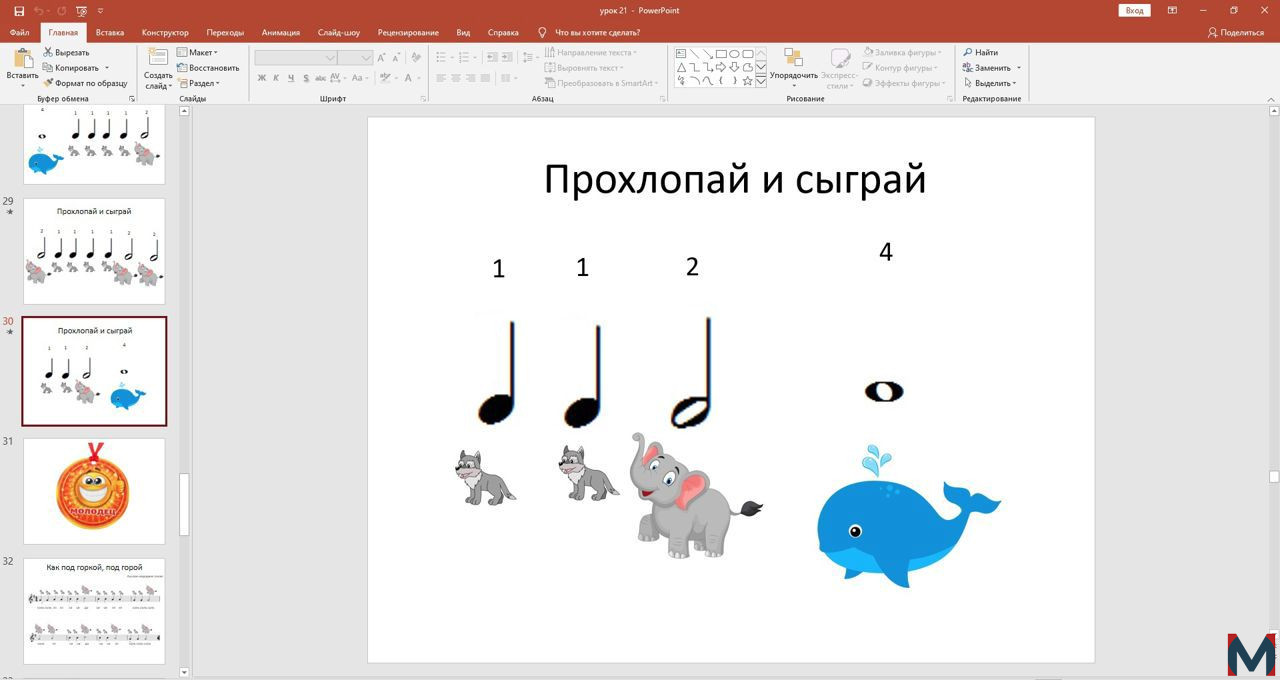Image resolution: width=1280 pixels, height=680 pixels.
Task: Select the star shape in shapes gallery
Action: click(x=747, y=80)
